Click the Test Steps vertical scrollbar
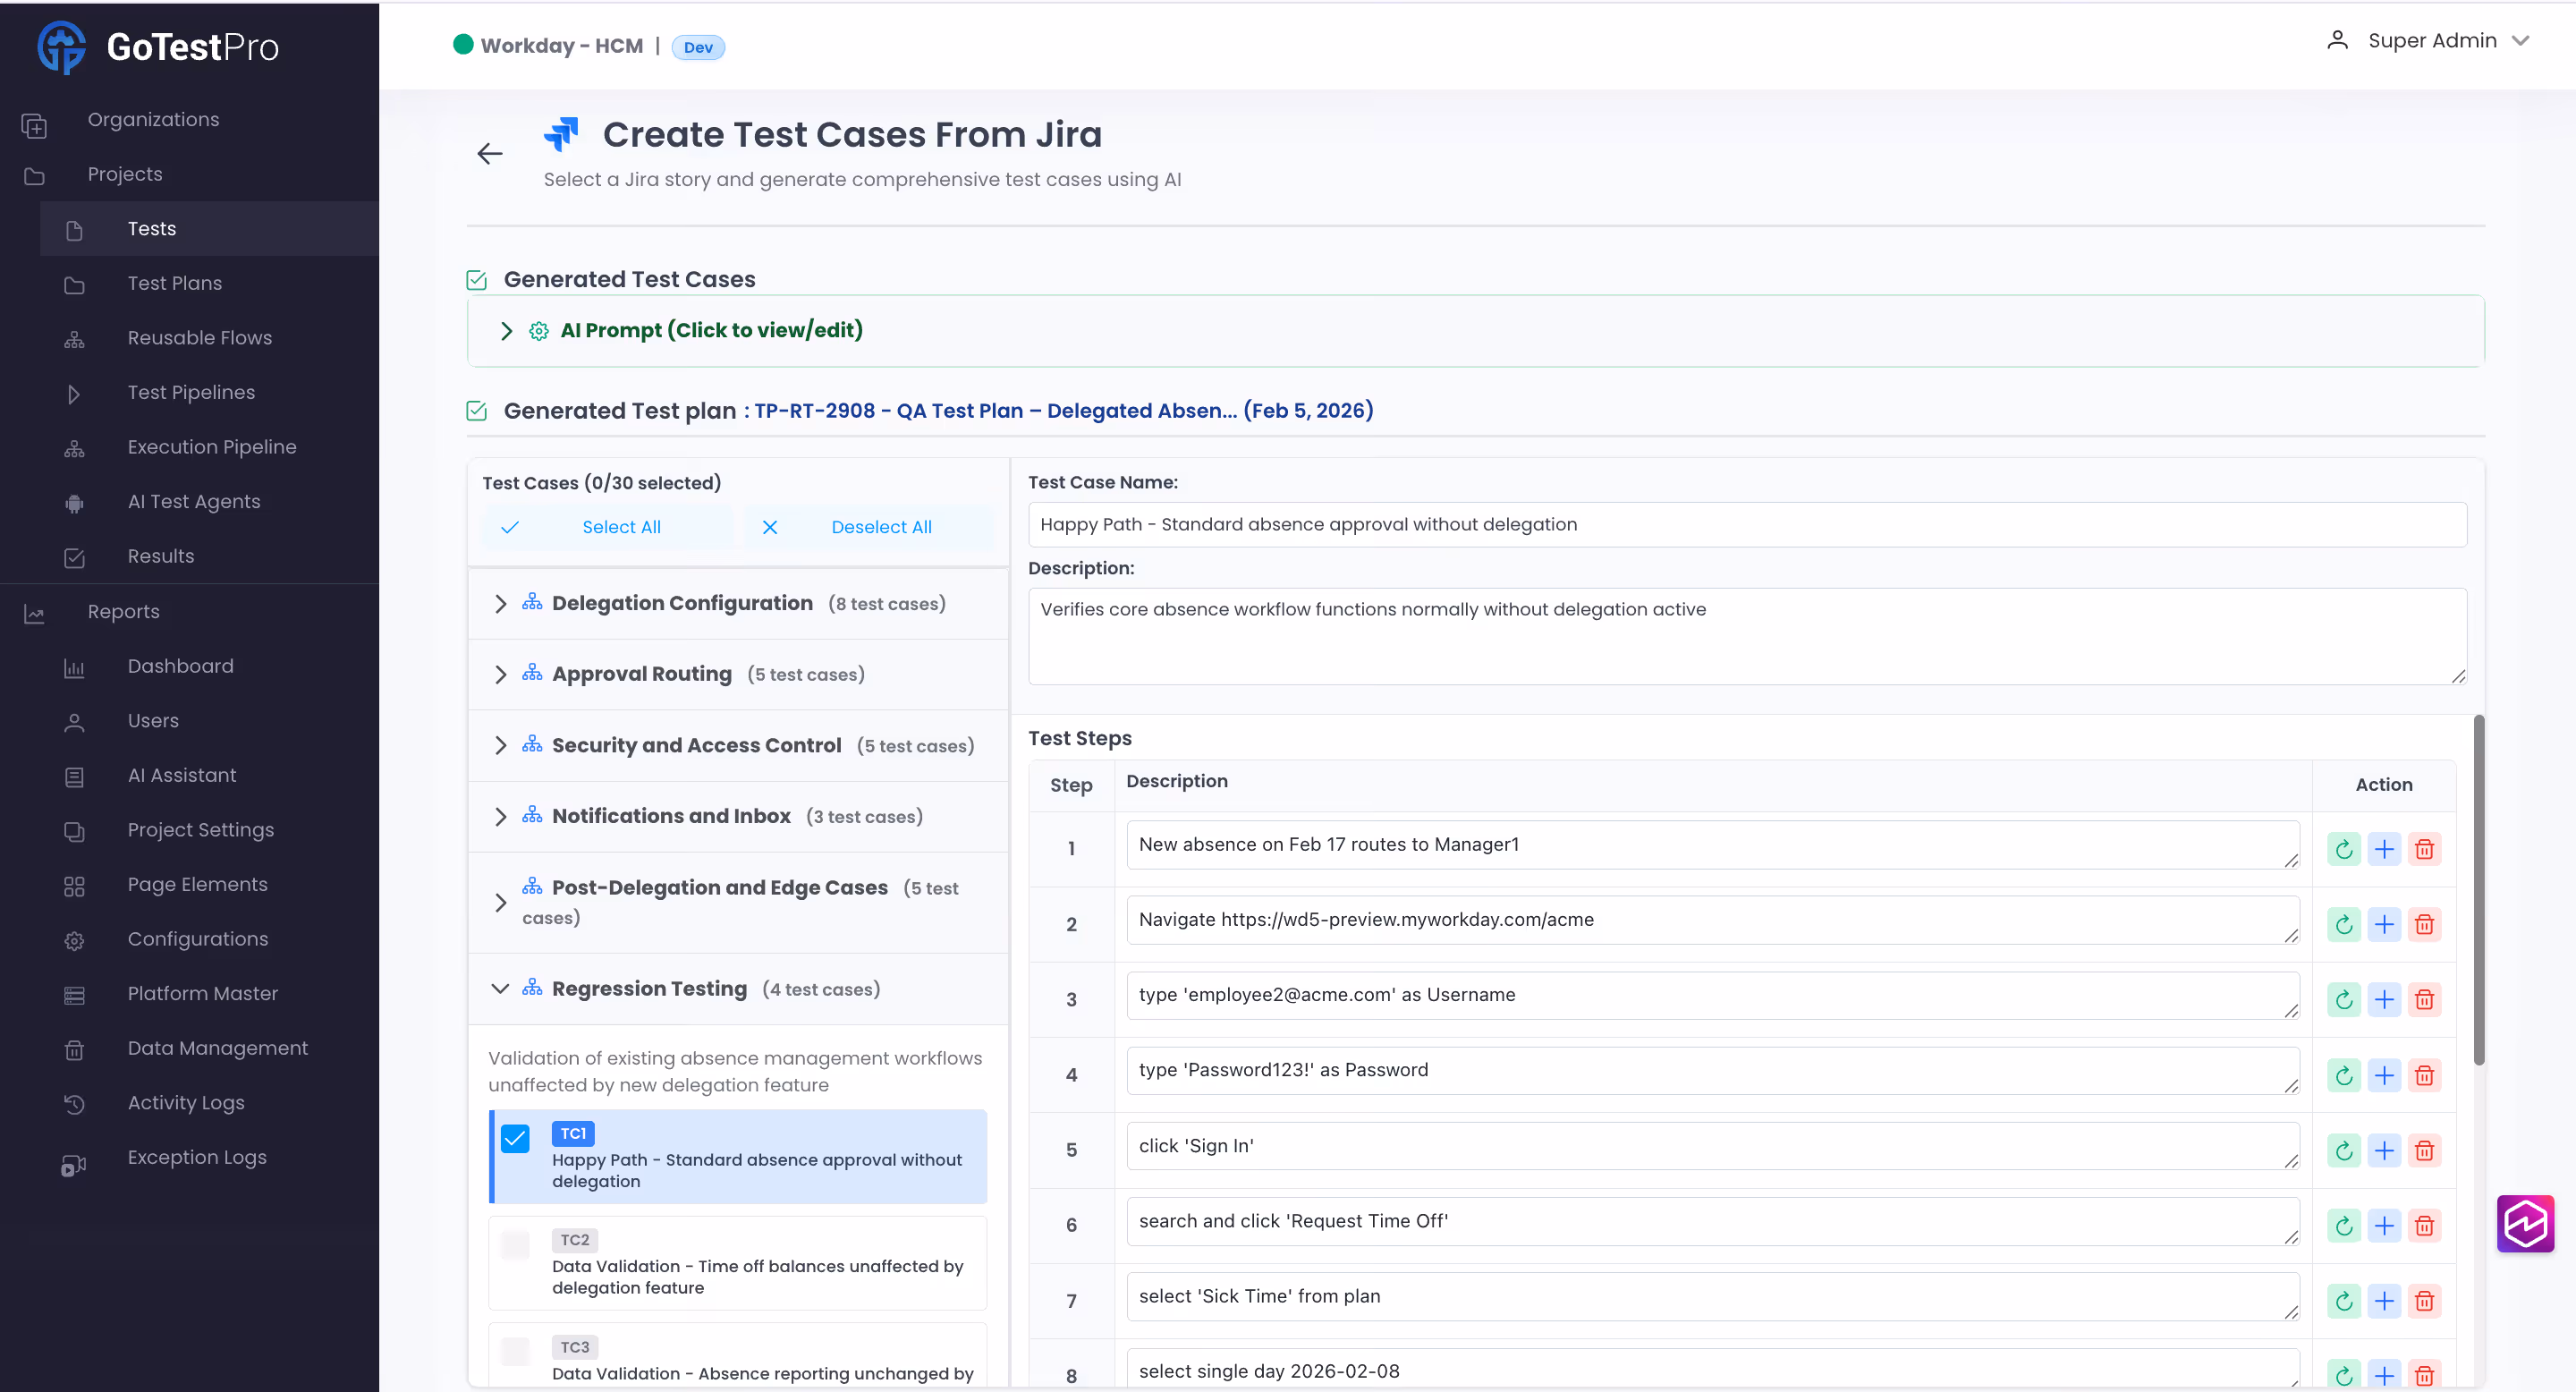The width and height of the screenshot is (2576, 1392). [x=2478, y=890]
